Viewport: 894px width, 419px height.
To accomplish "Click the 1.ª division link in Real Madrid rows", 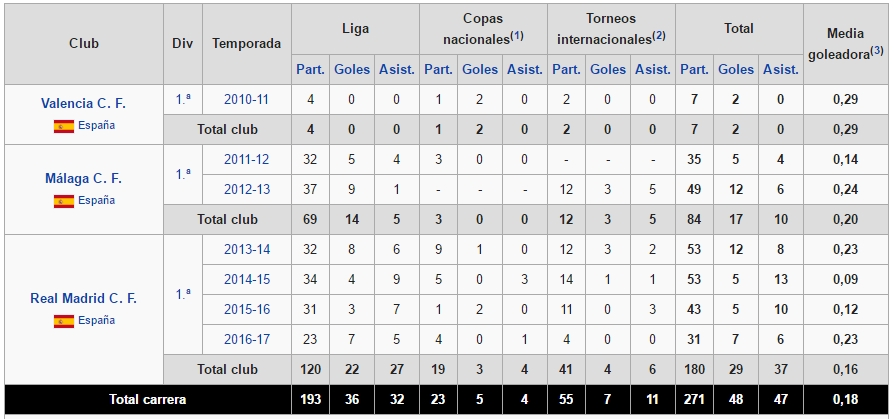I will [184, 294].
